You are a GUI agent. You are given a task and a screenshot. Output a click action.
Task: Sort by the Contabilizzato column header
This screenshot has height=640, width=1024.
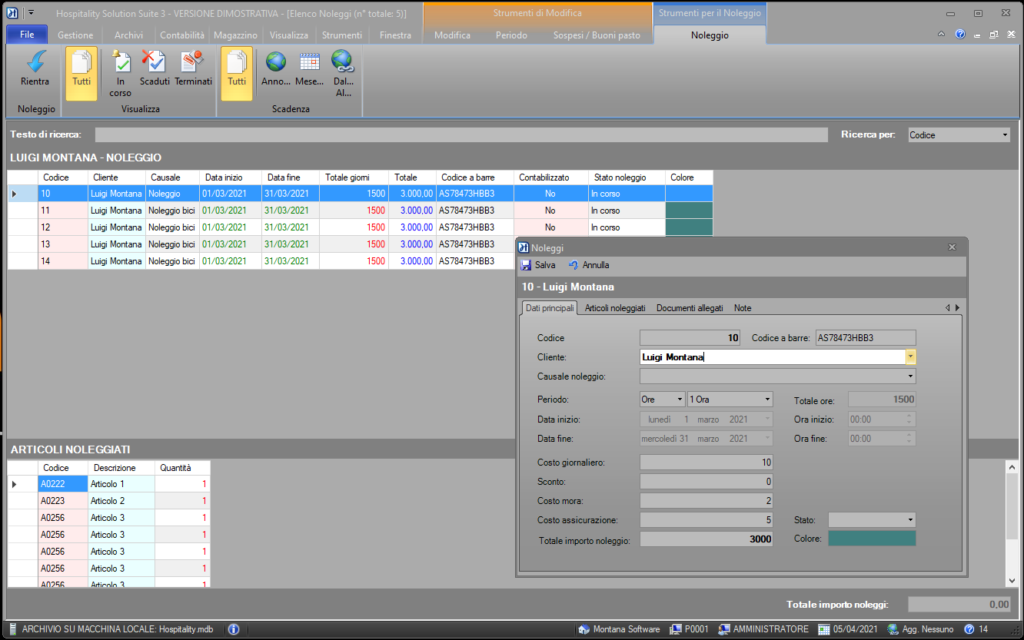[x=551, y=178]
